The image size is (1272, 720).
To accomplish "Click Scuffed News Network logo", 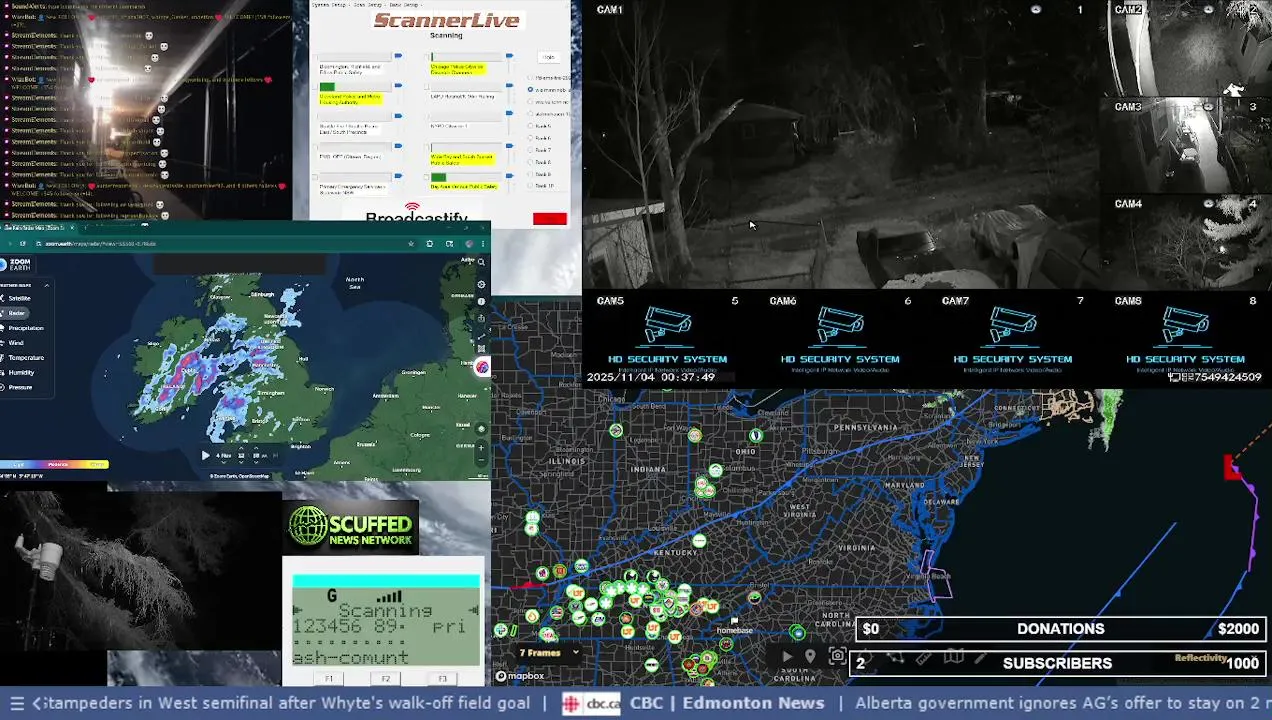I will click(x=351, y=526).
